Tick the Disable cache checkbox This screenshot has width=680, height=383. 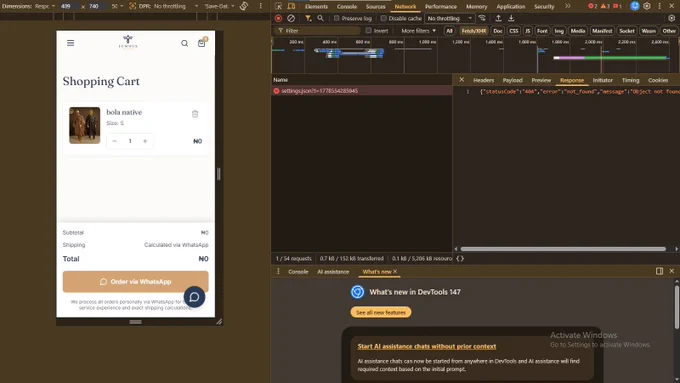(384, 18)
